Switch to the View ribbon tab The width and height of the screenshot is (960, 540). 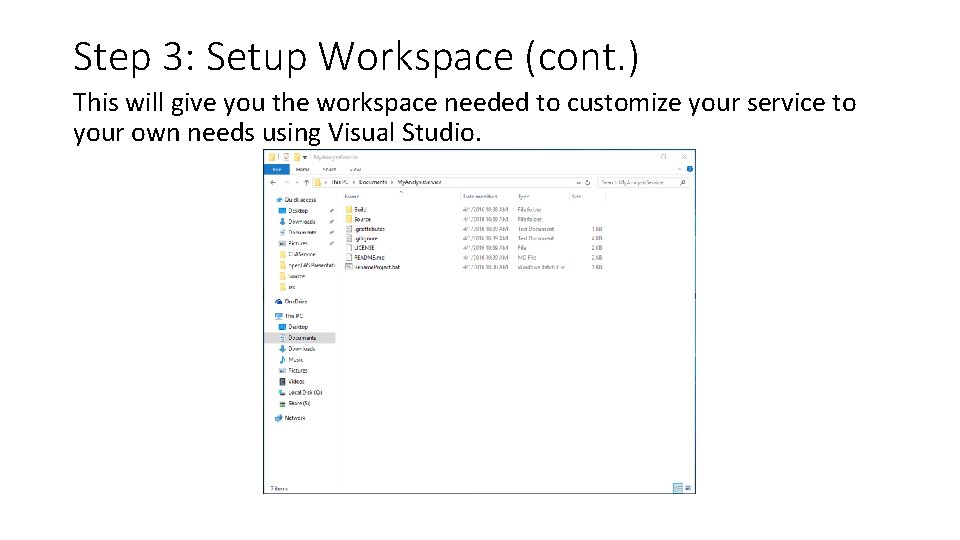point(355,170)
